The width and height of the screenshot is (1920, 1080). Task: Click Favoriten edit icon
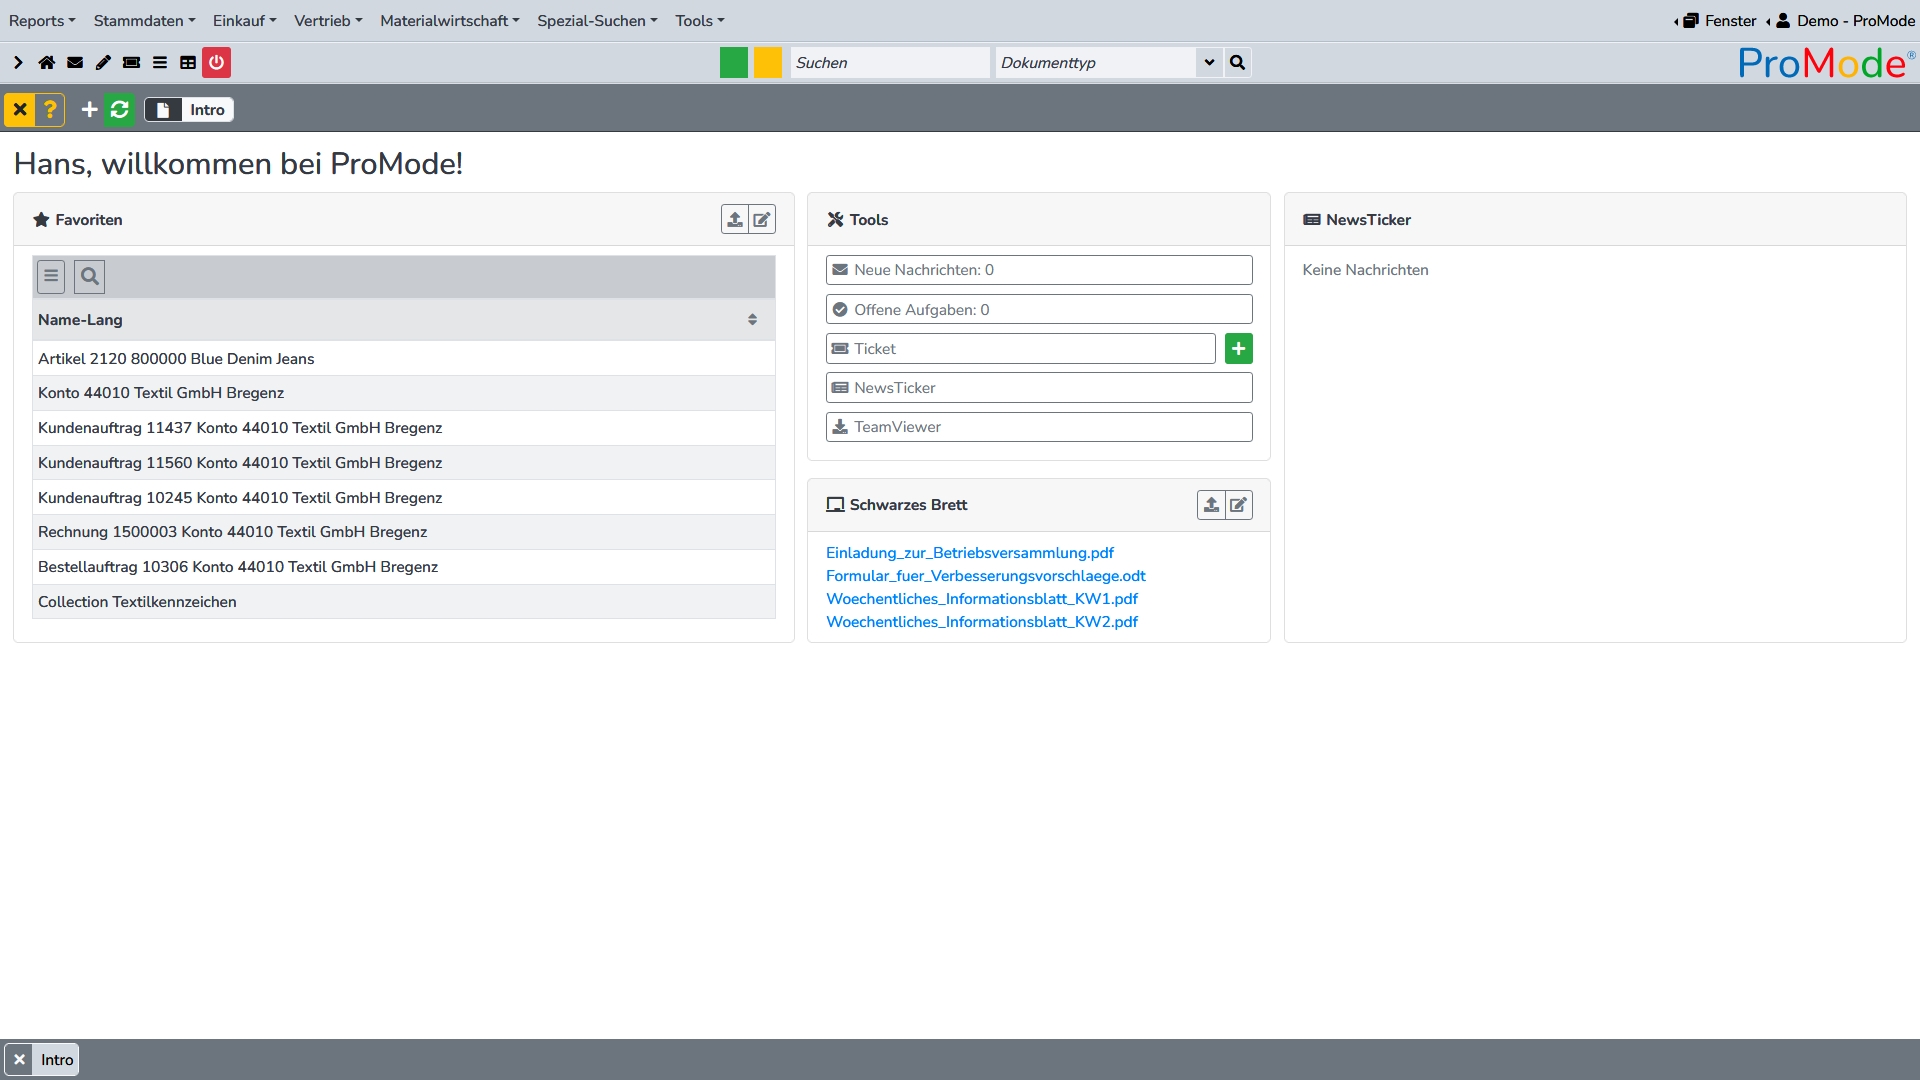click(x=762, y=220)
